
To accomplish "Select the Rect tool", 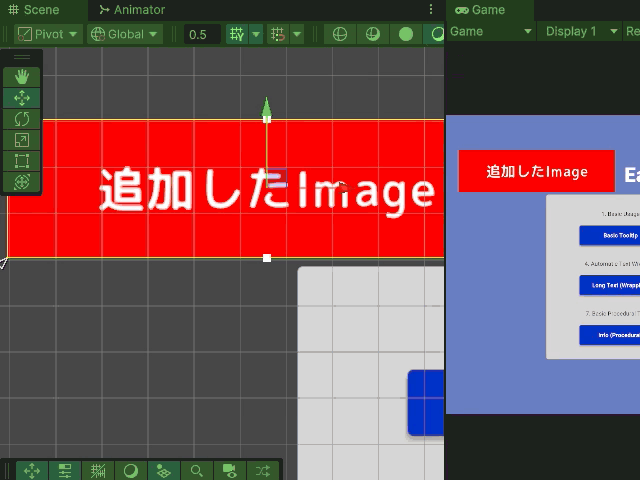I will (22, 161).
